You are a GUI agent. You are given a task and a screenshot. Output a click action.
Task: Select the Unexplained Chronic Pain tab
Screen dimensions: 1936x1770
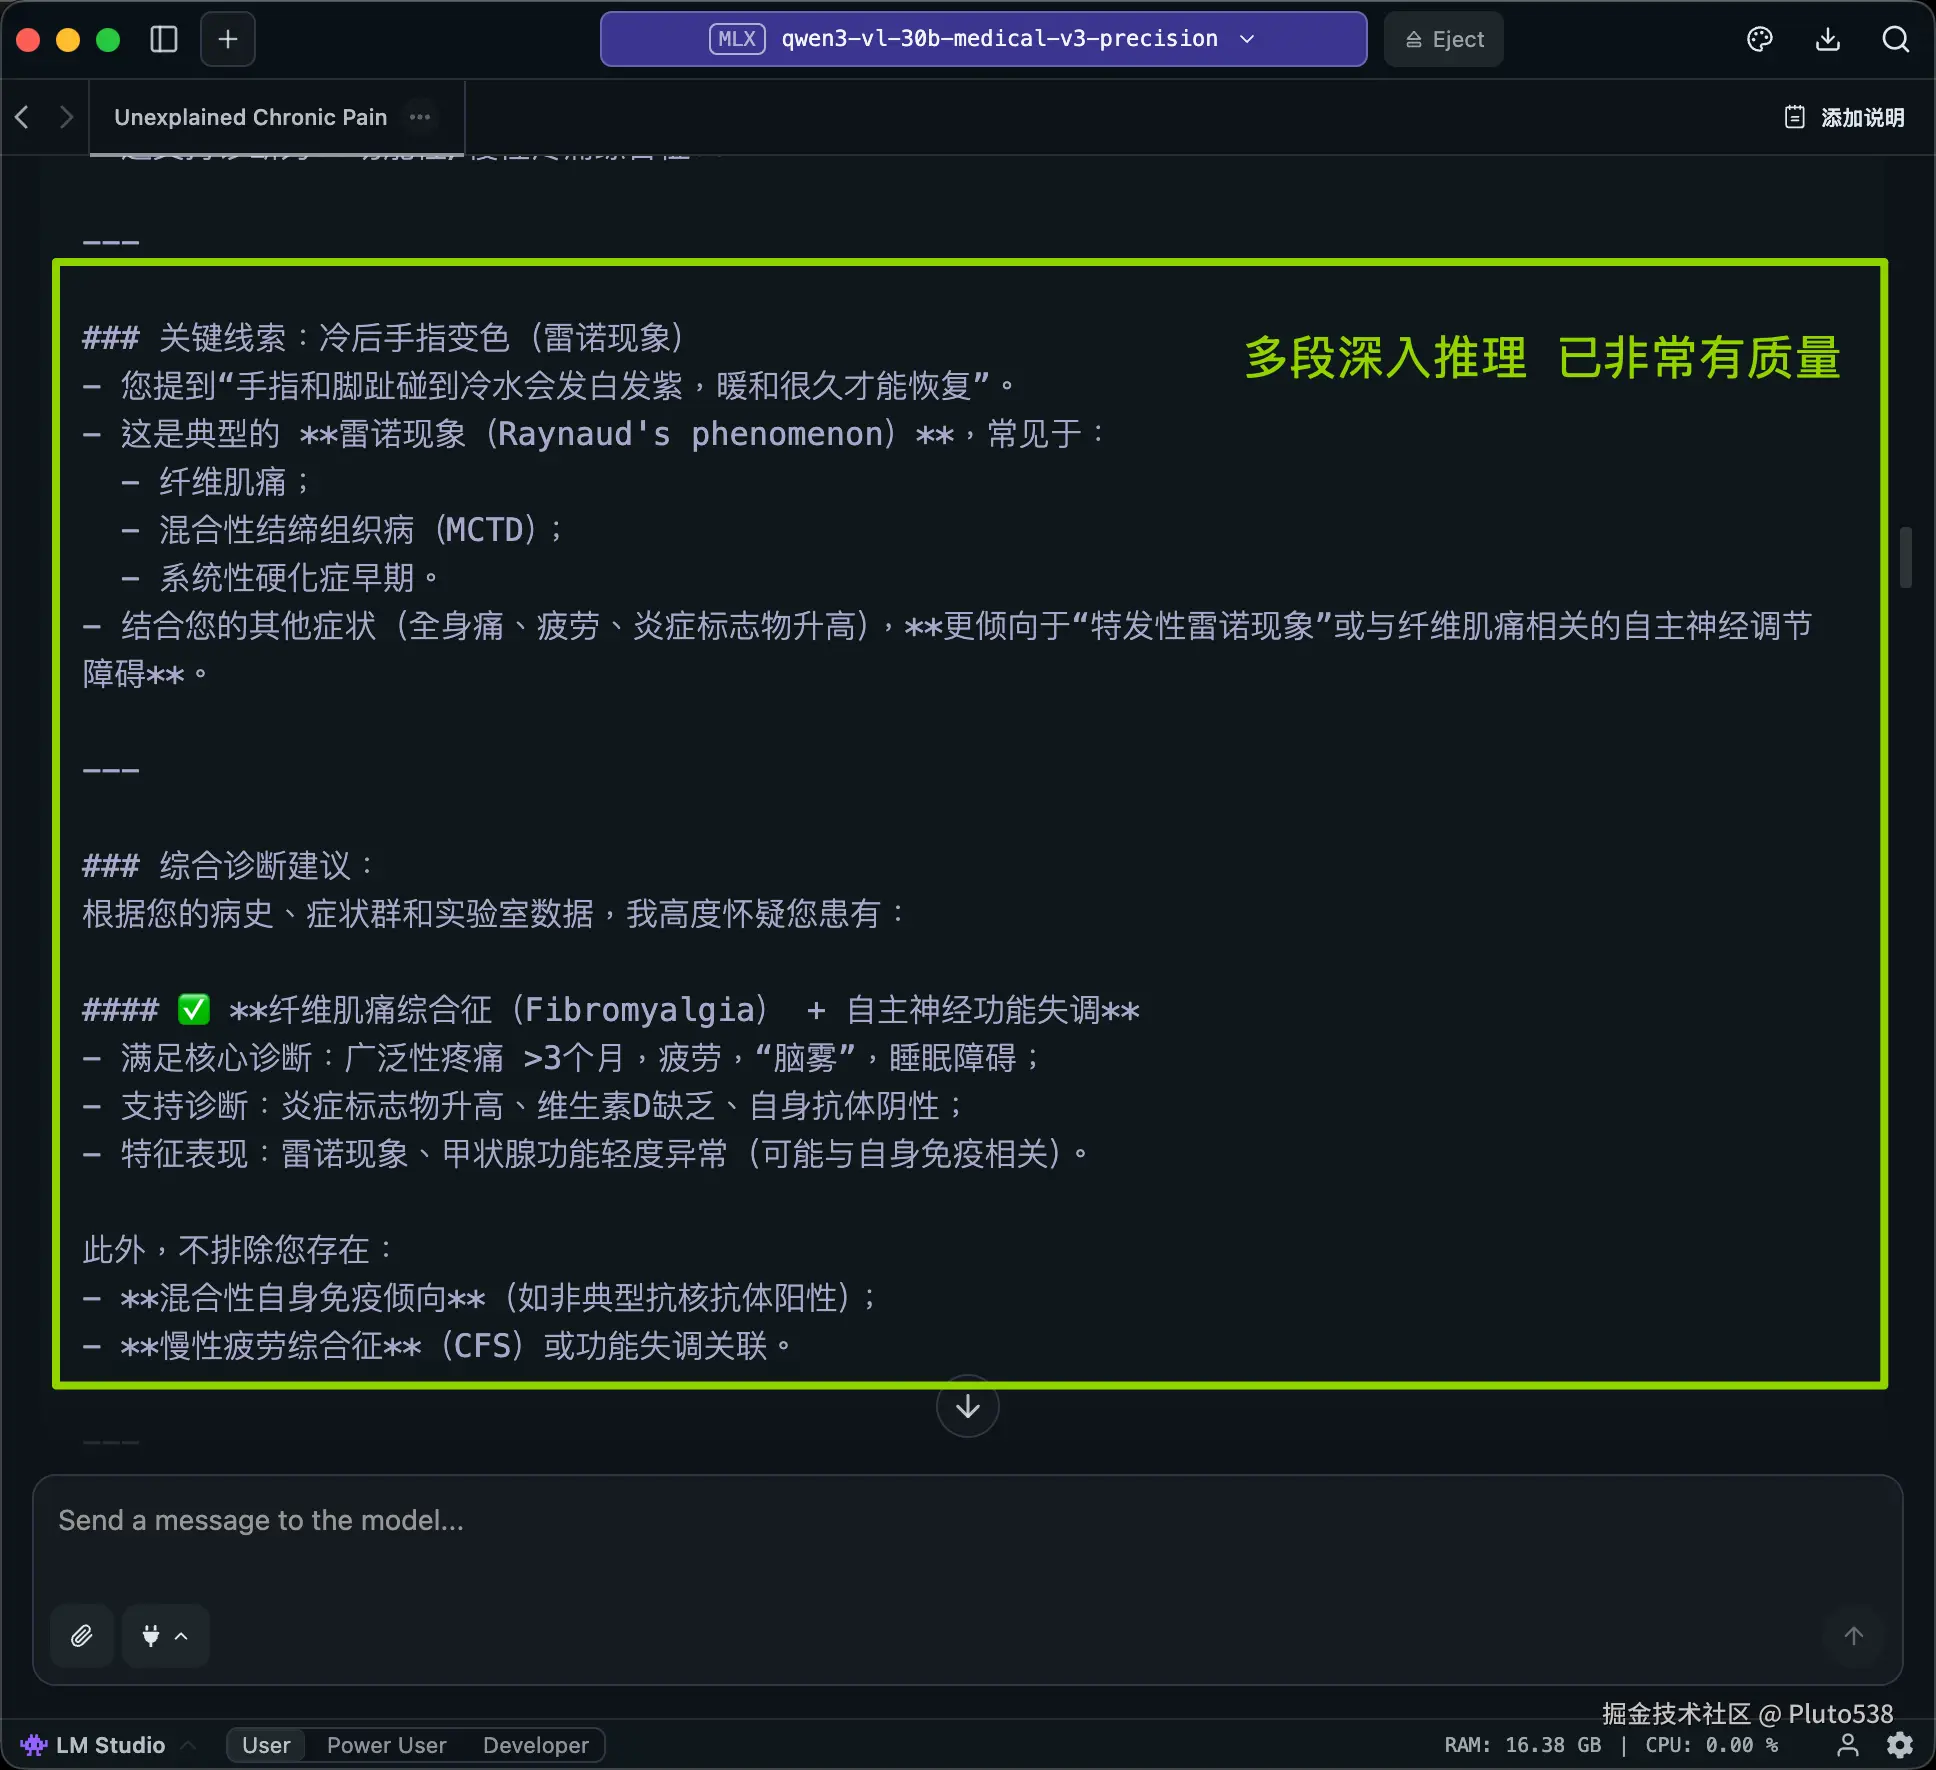point(250,117)
